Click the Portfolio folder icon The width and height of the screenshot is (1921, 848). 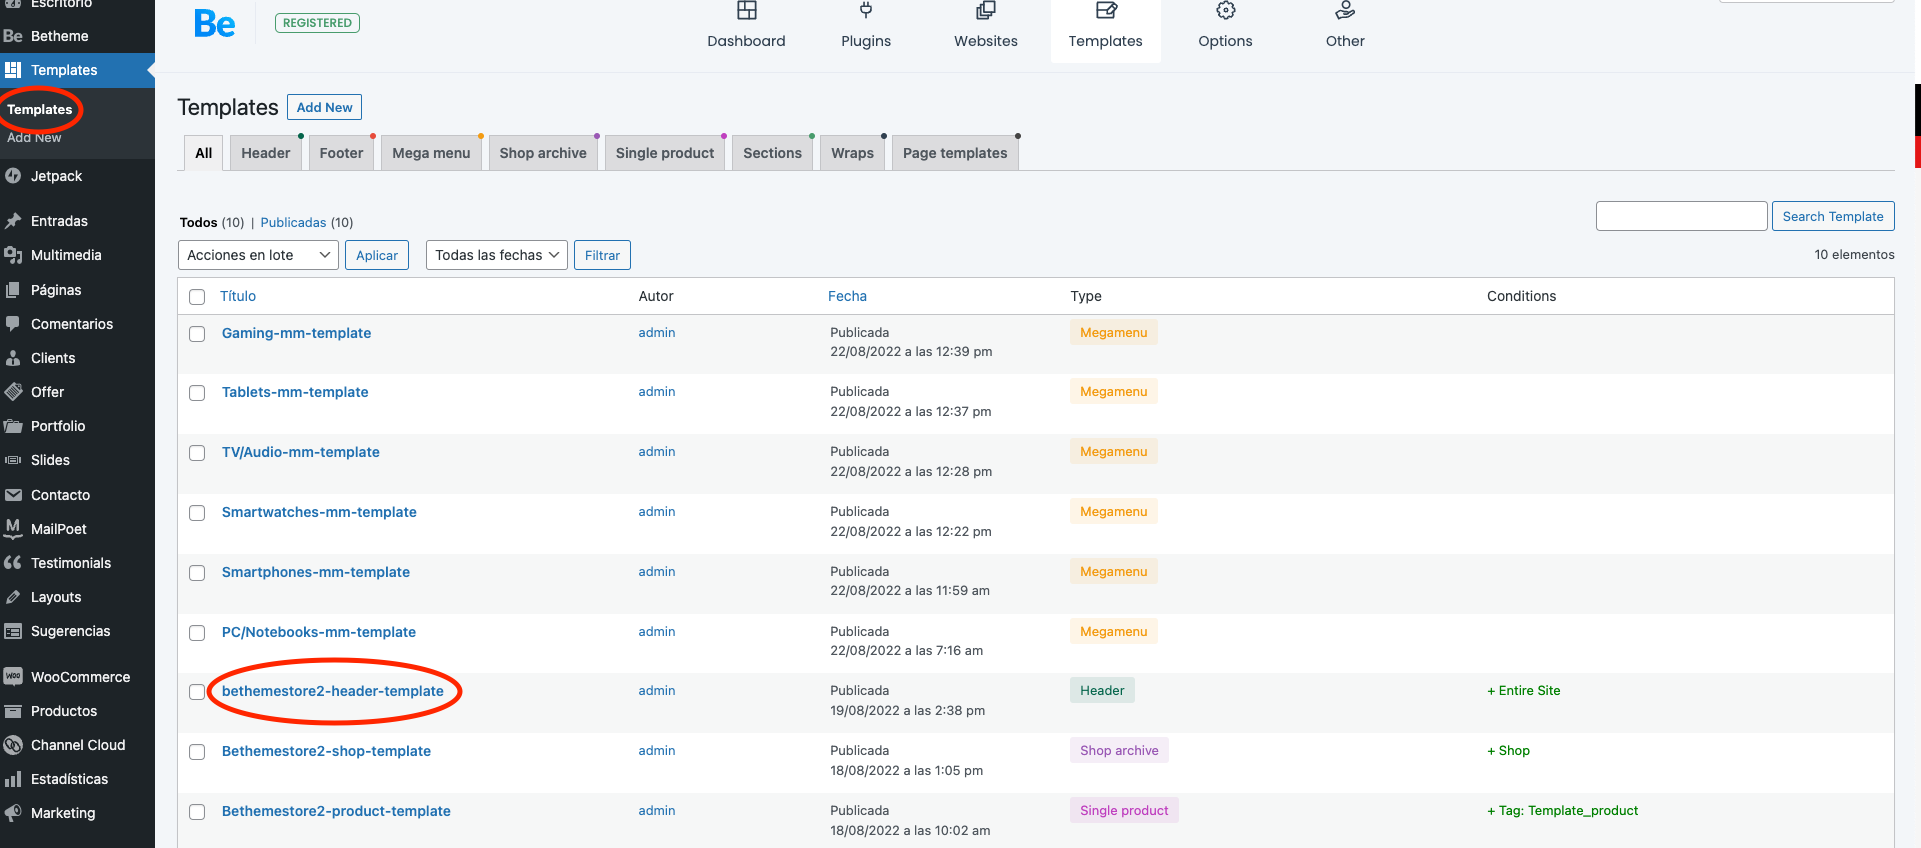click(x=13, y=426)
